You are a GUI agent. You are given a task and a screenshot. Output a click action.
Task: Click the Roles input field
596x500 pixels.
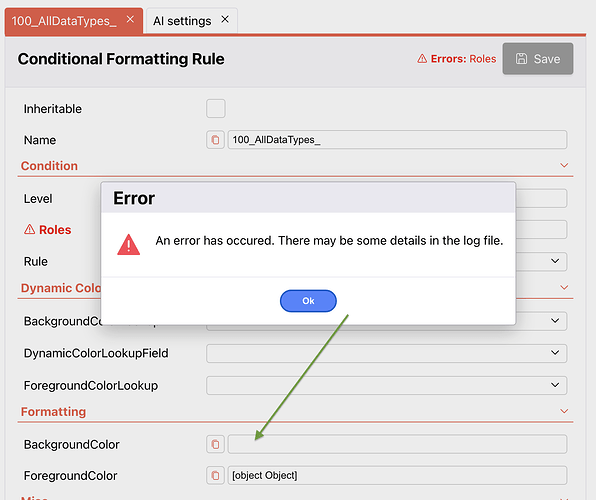click(541, 229)
